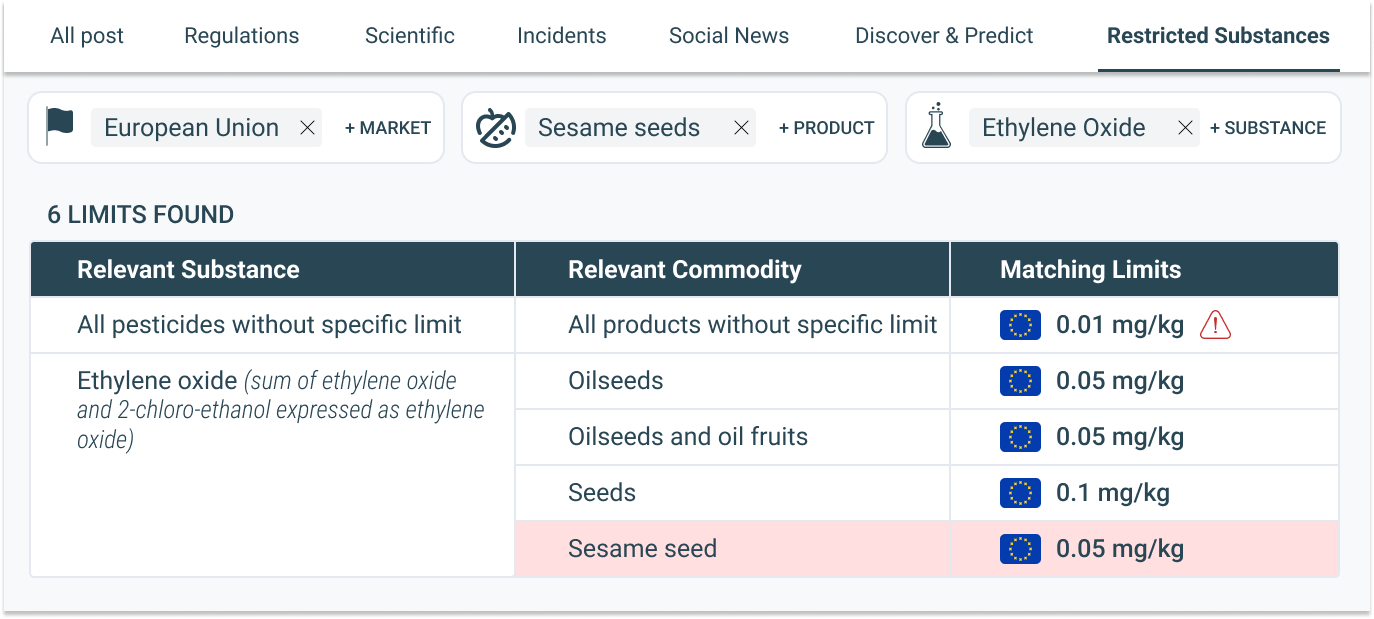Open the + SUBSTANCE filter selector
The image size is (1374, 619).
[x=1268, y=127]
